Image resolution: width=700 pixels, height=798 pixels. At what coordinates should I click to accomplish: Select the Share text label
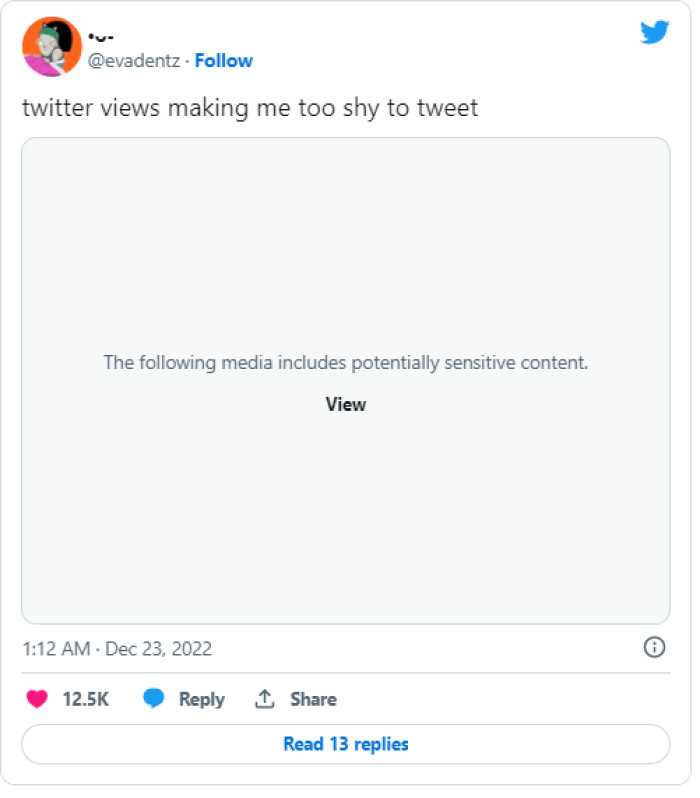click(313, 699)
